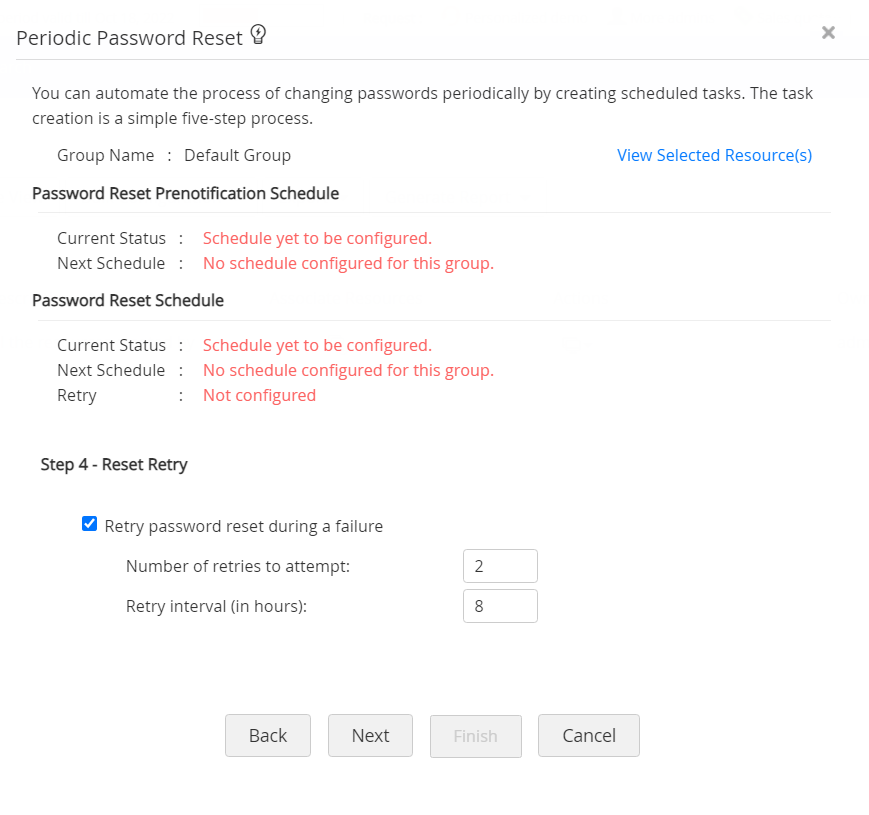
Task: Click the Password Reset Schedule heading
Action: (128, 300)
